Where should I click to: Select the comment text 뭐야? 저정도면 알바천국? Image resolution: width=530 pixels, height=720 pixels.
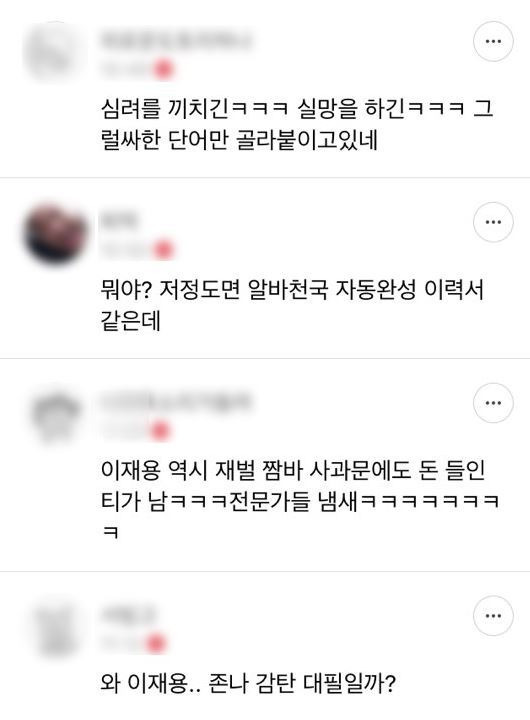pos(292,305)
